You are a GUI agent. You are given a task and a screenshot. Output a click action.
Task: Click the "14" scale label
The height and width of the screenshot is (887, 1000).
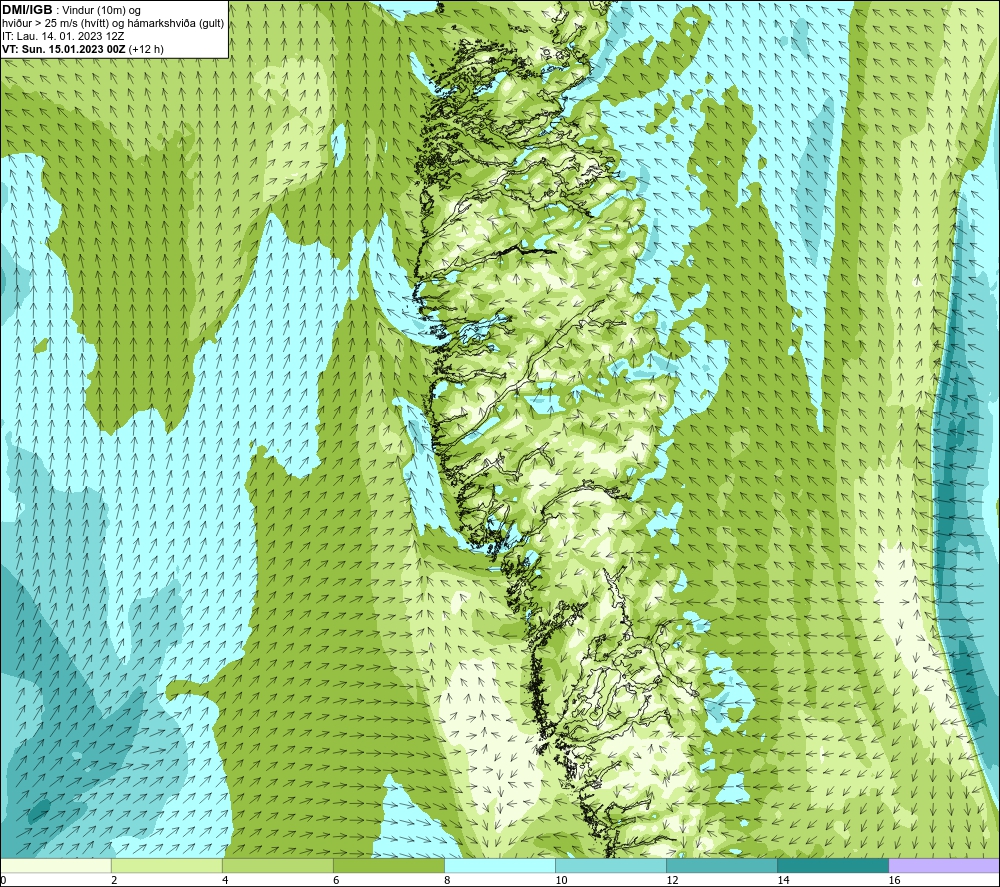point(783,880)
